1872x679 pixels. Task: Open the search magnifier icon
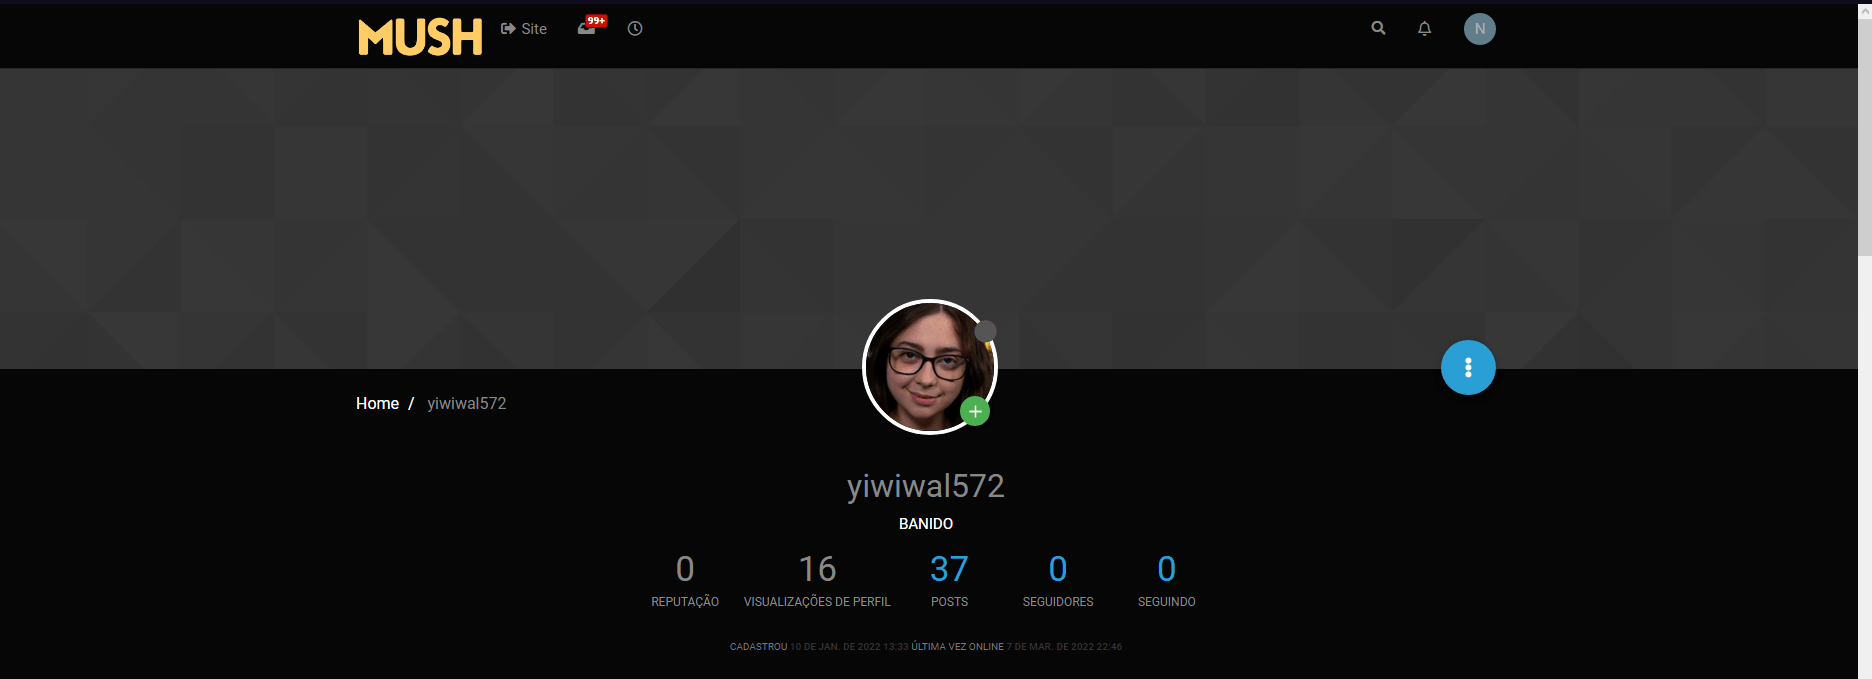(x=1378, y=28)
